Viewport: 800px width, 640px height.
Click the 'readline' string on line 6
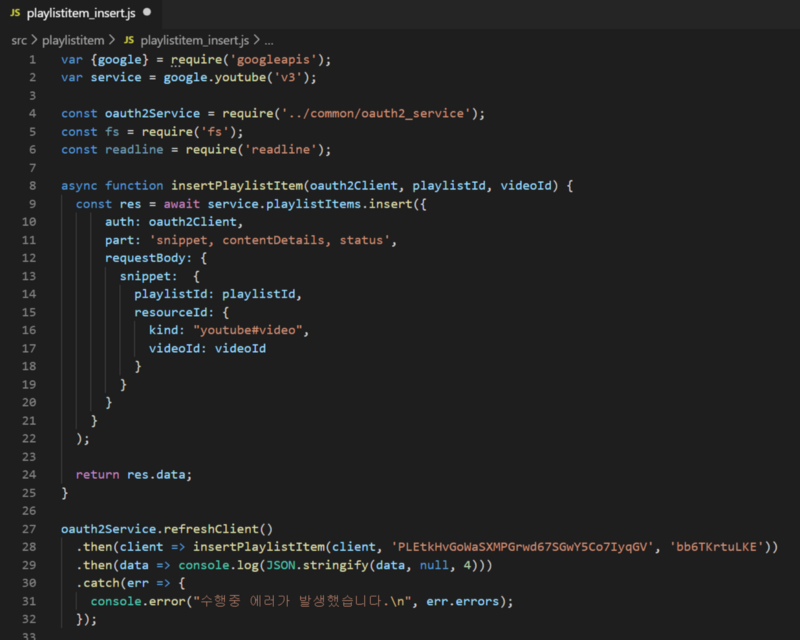281,150
